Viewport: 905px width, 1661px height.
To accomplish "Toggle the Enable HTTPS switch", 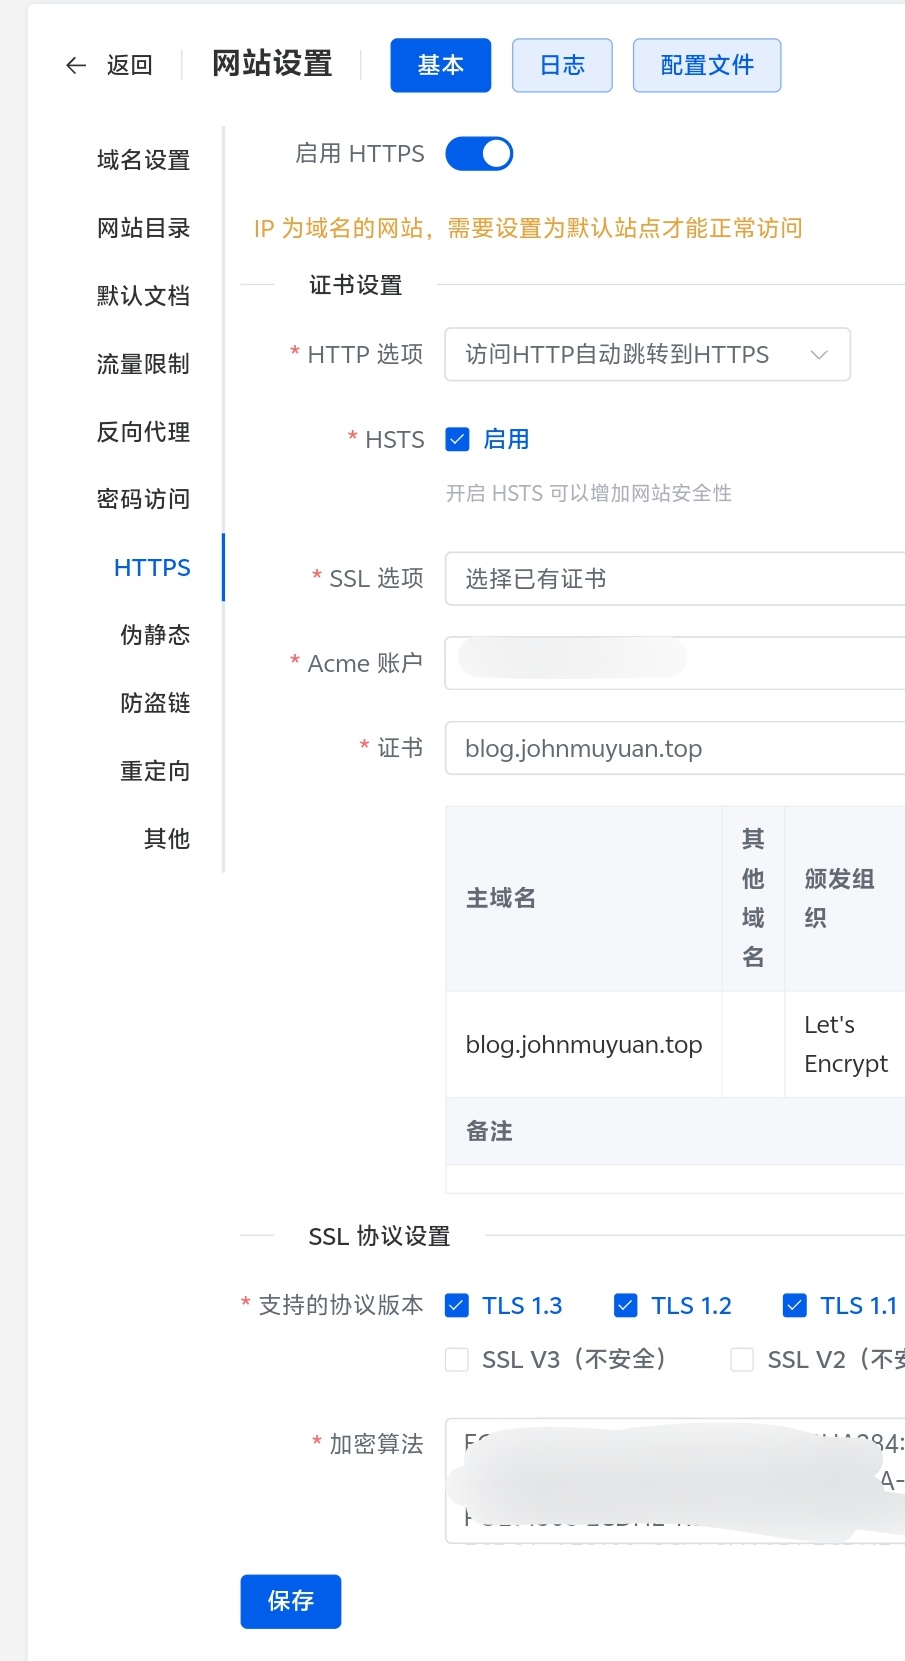I will pyautogui.click(x=479, y=154).
